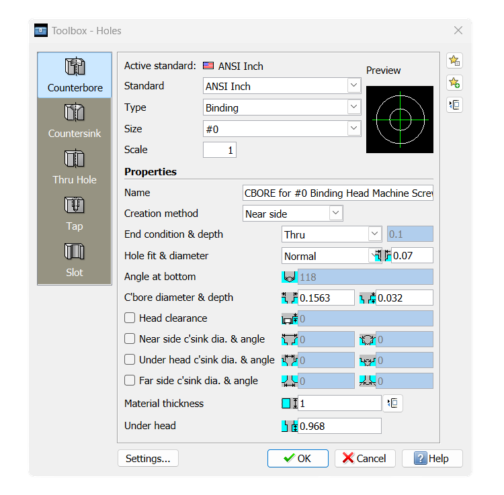Expand End condition dropdown showing Thru
504x495 pixels.
(332, 234)
